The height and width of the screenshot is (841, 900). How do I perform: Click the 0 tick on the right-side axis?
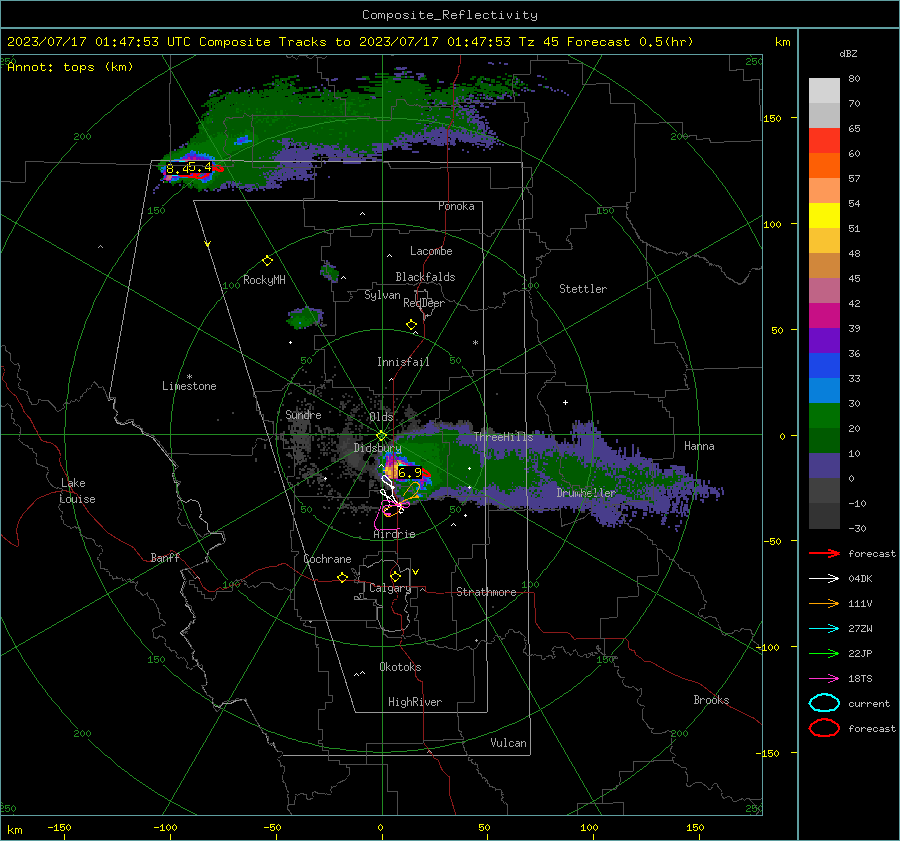coord(782,436)
